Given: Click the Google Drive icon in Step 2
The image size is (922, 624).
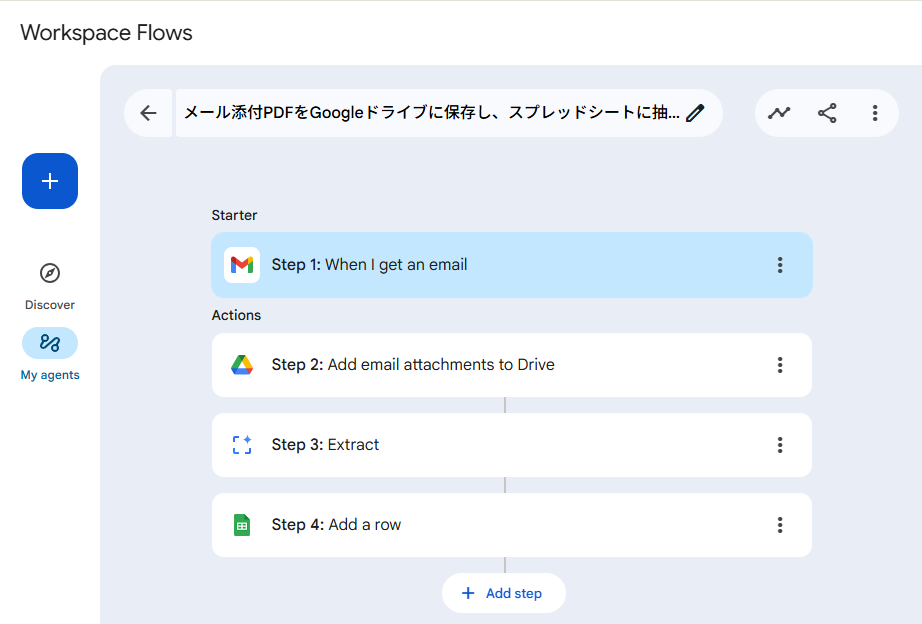Looking at the screenshot, I should coord(242,365).
